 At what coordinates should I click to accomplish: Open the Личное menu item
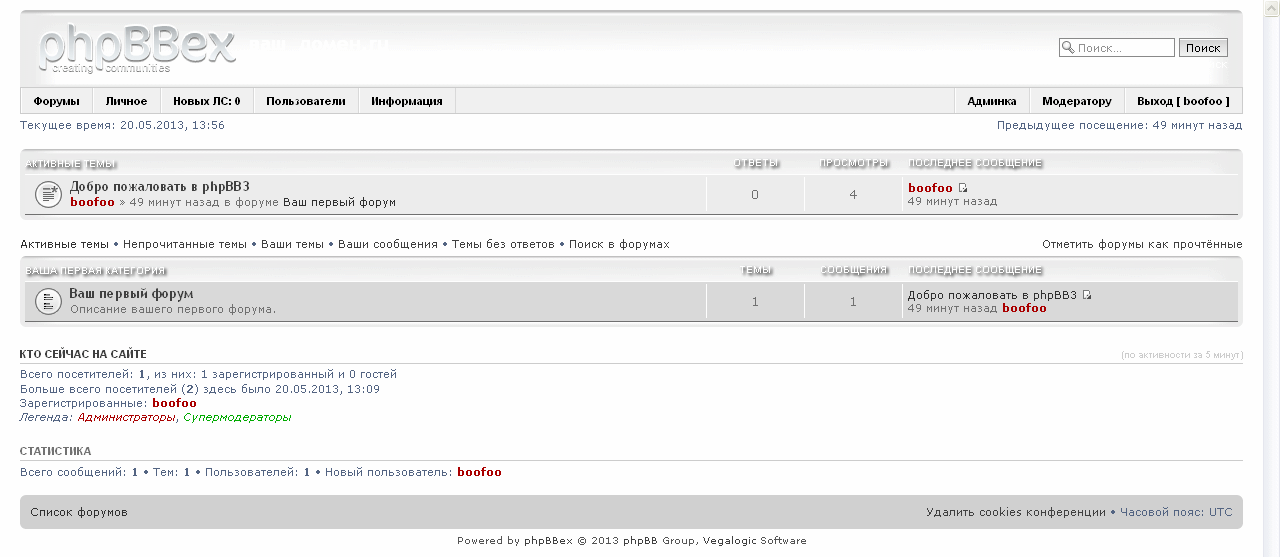click(x=126, y=101)
